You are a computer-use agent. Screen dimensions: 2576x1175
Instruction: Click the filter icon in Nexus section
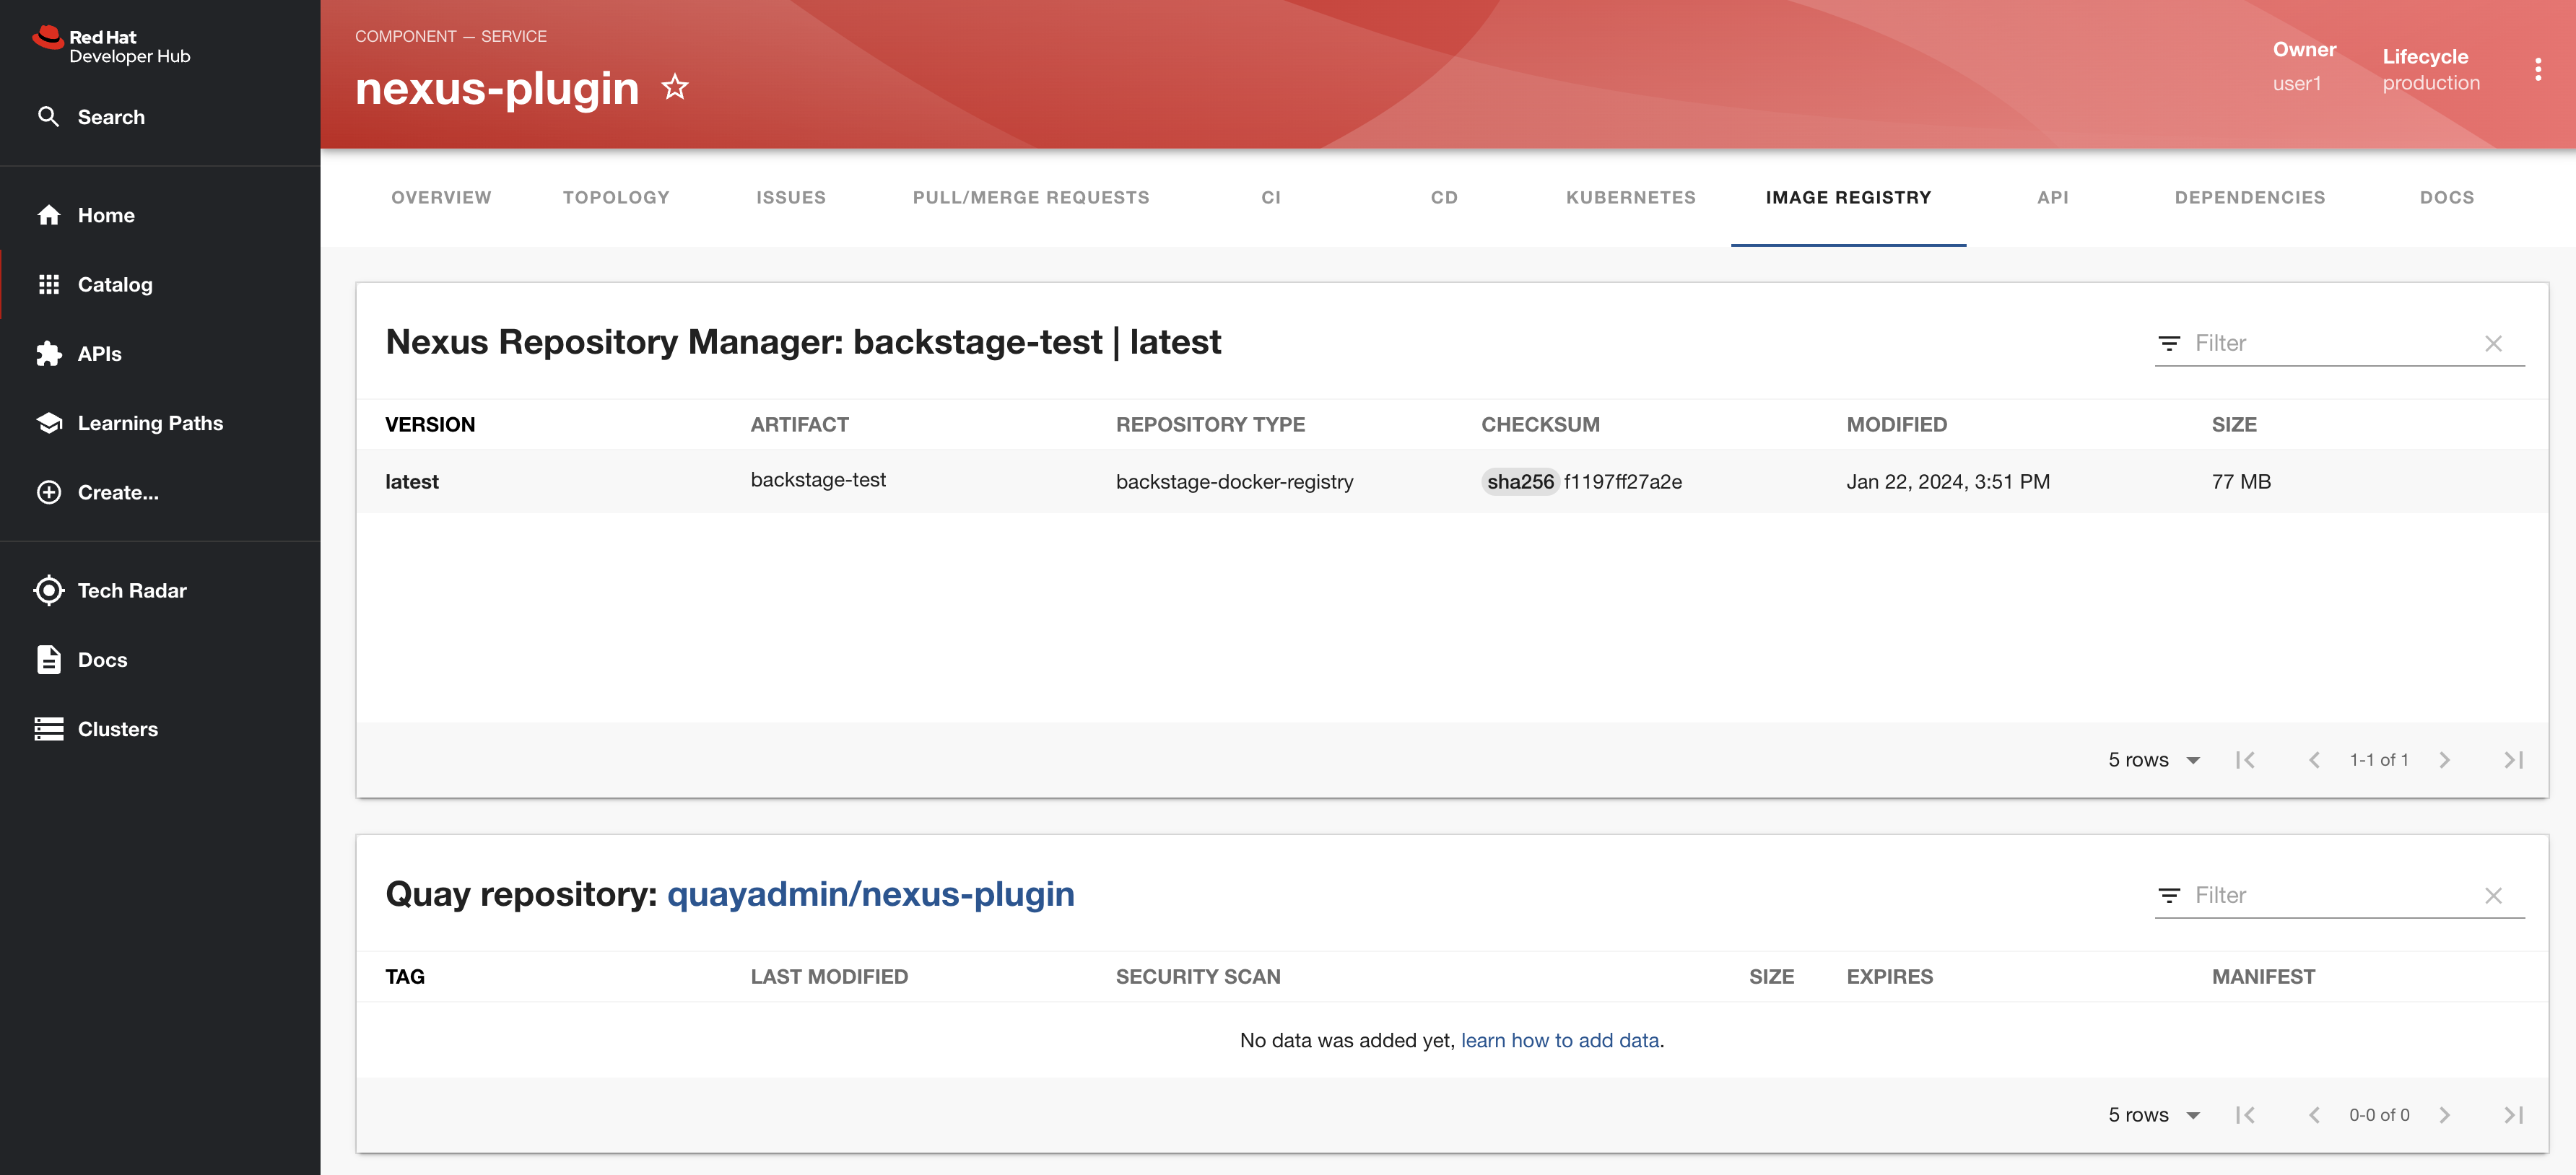point(2169,342)
